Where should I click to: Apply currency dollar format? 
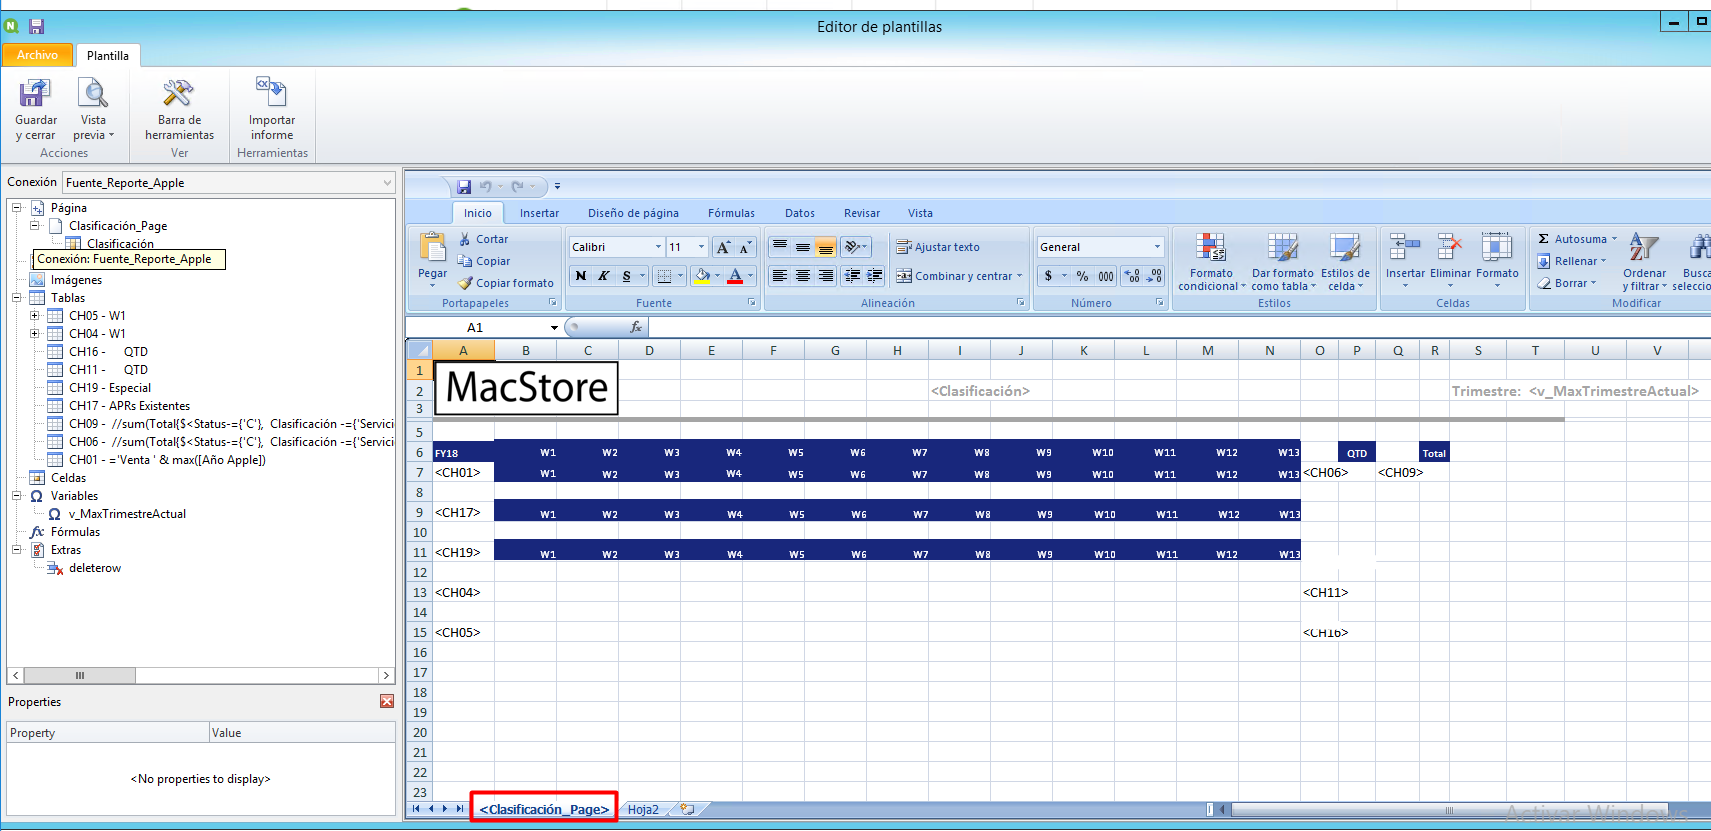1048,276
